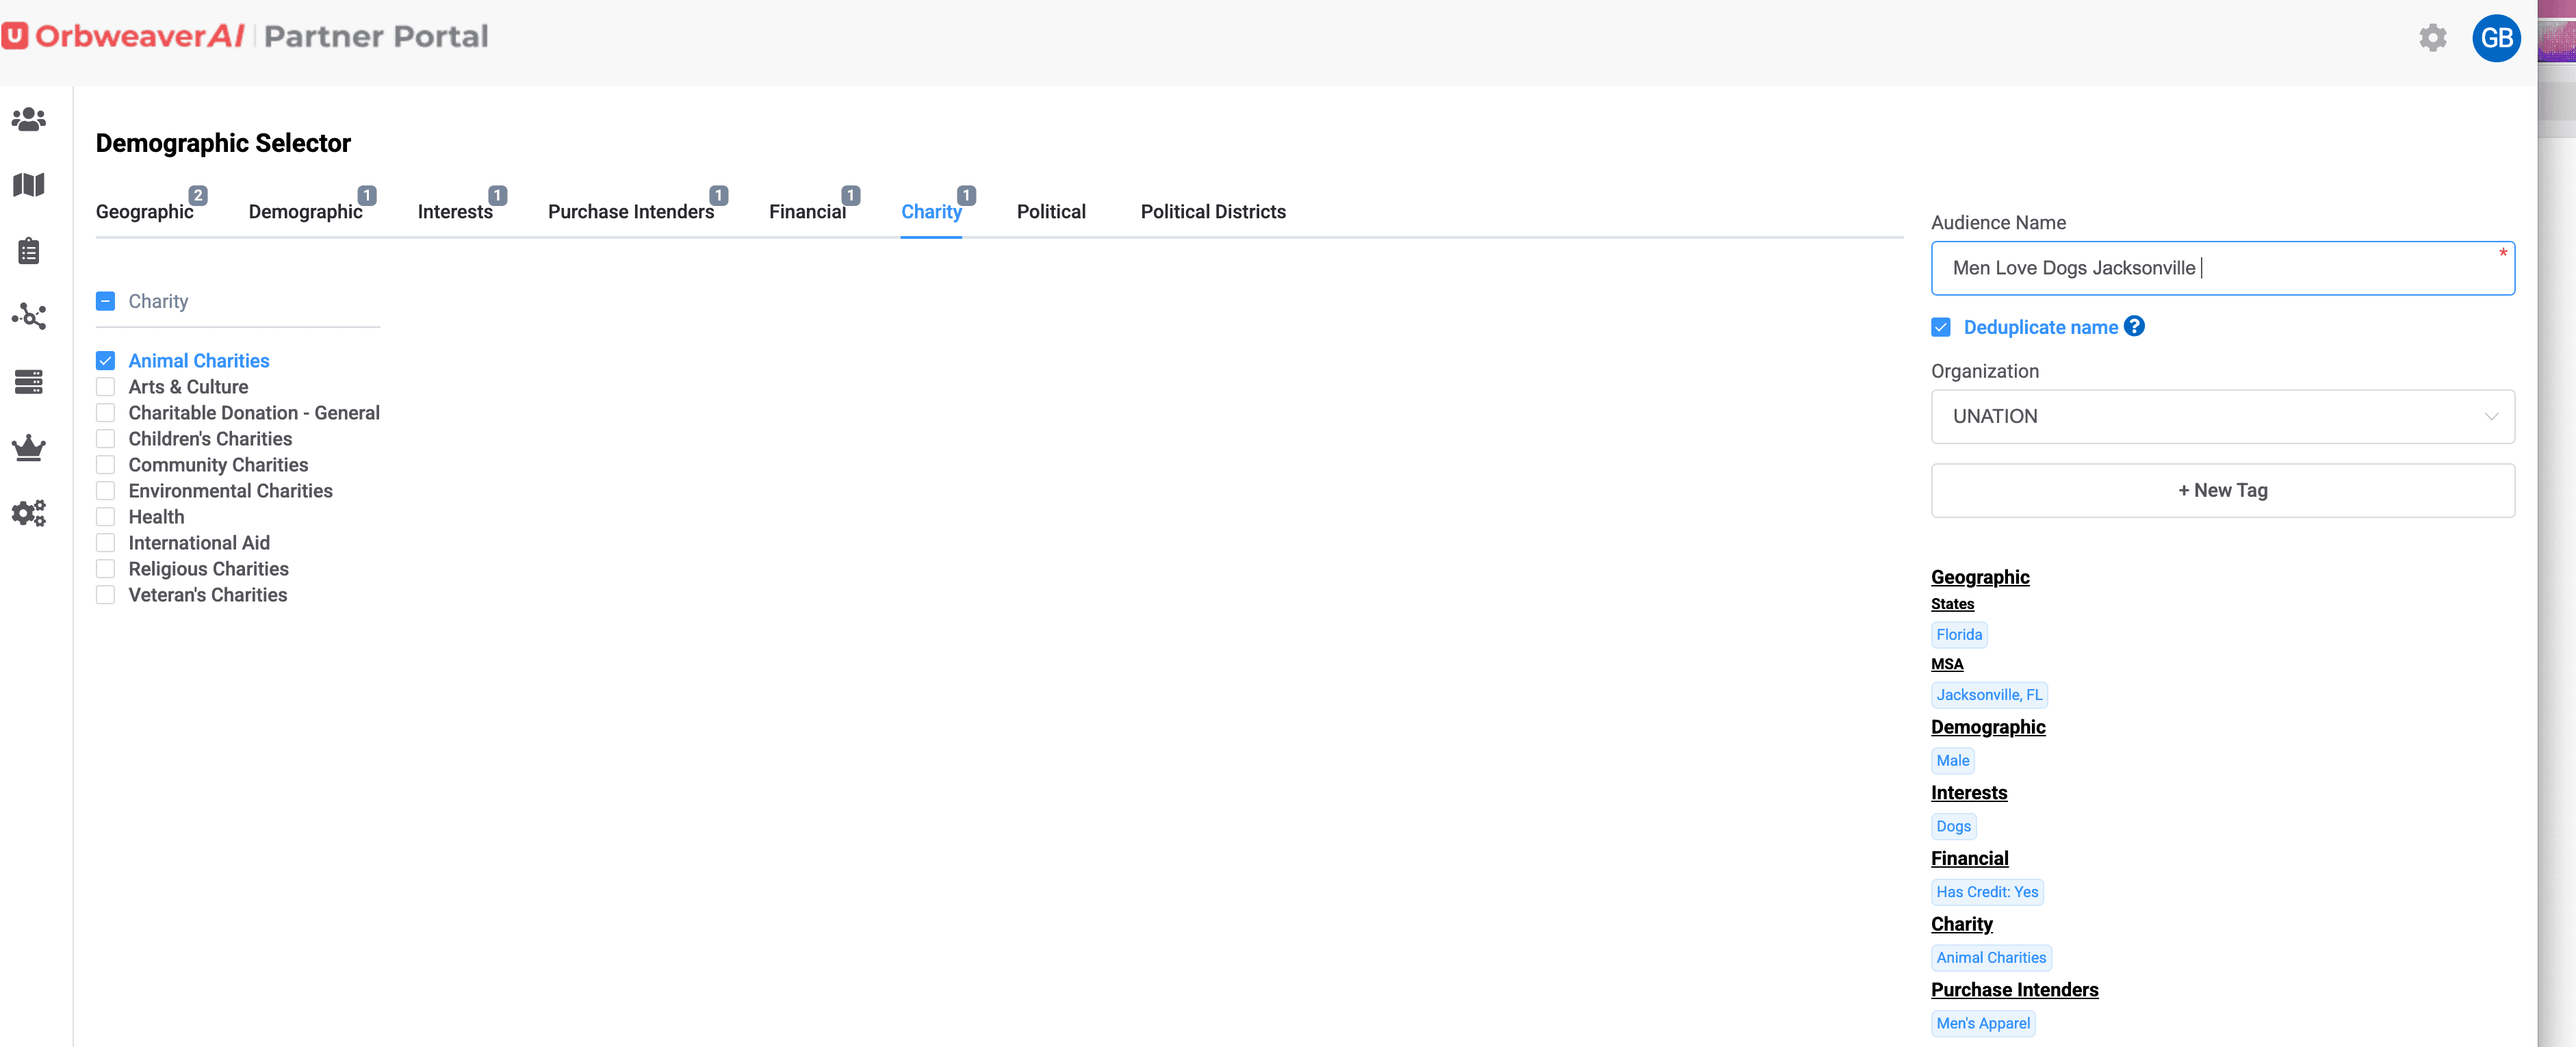The width and height of the screenshot is (2576, 1047).
Task: Open the GB user avatar menu
Action: [x=2496, y=38]
